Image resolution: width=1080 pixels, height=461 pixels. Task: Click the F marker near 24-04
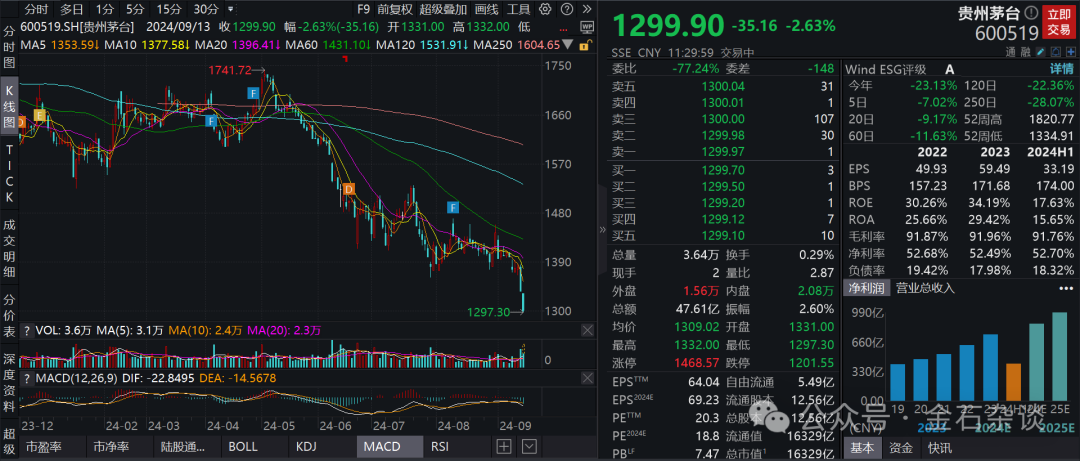[x=211, y=121]
